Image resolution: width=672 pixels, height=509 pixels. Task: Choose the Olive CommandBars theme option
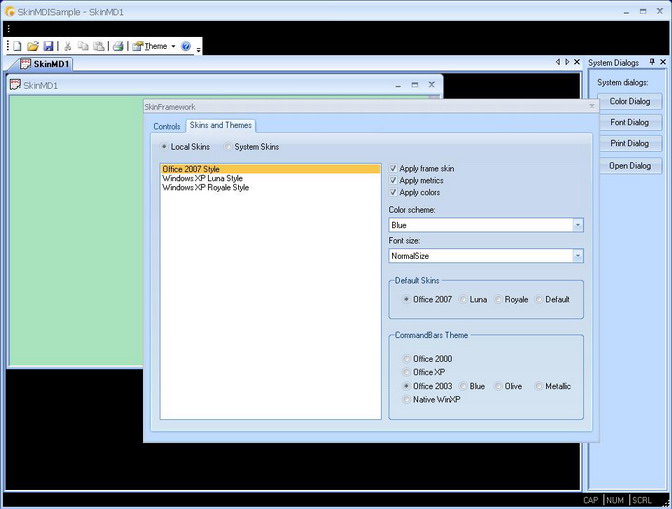498,386
